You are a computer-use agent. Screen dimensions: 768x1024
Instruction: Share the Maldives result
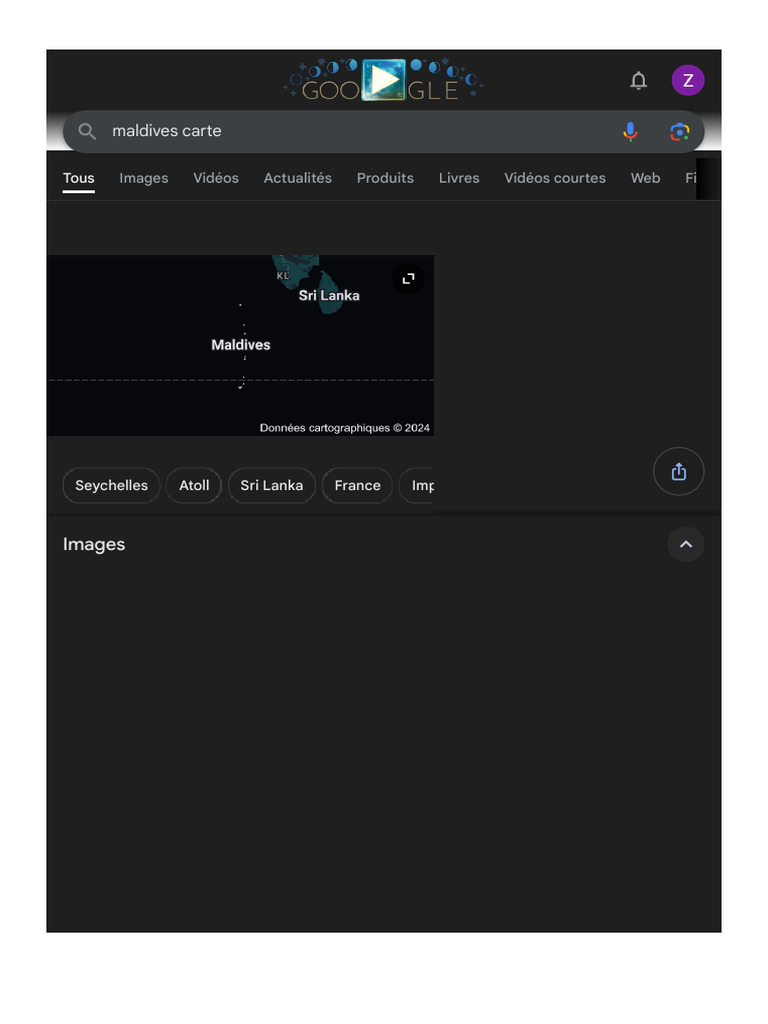679,472
